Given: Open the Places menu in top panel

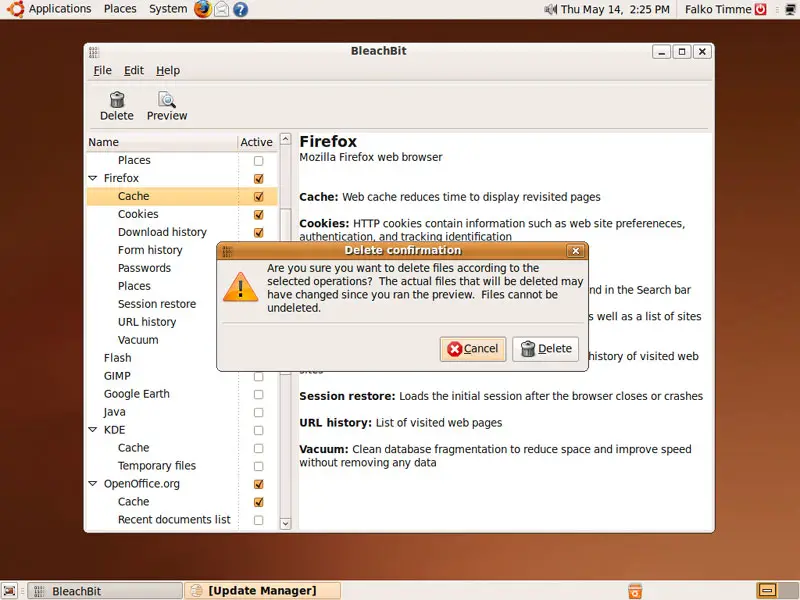Looking at the screenshot, I should click(x=120, y=9).
